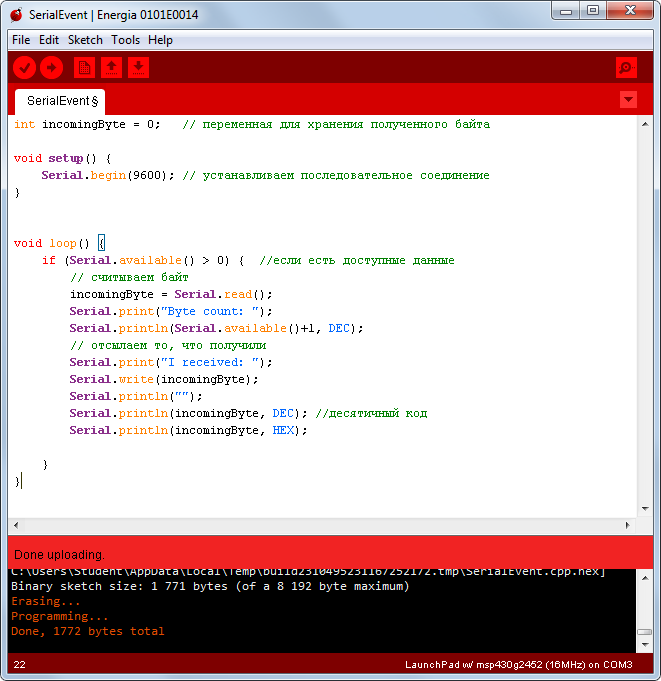Click the Open sketch up-arrow icon
Viewport: 661px width, 681px height.
tap(112, 68)
